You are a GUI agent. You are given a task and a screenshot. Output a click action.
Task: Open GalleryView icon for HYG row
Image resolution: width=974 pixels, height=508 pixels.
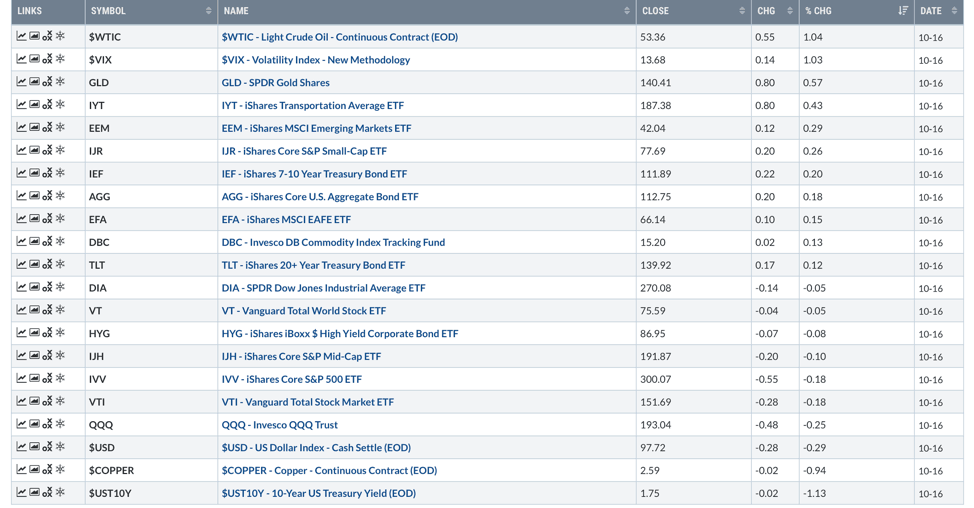(x=34, y=333)
